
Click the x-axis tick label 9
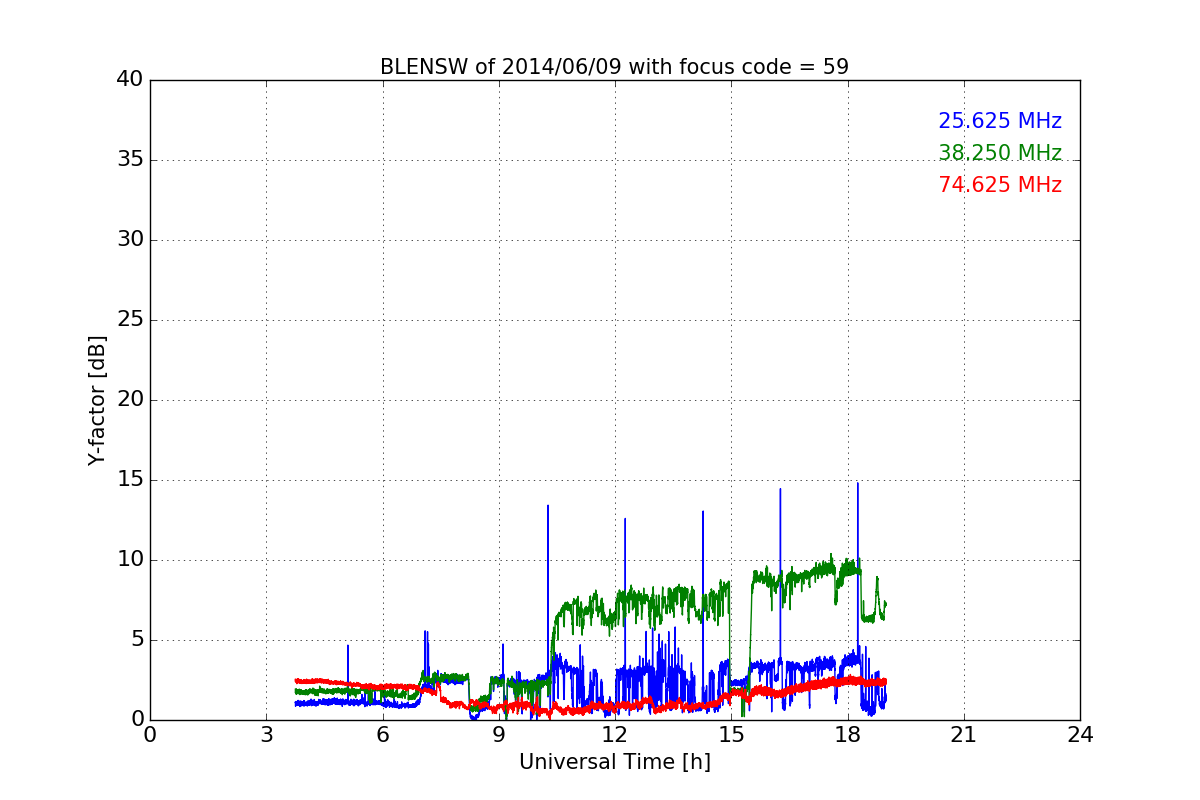[499, 735]
